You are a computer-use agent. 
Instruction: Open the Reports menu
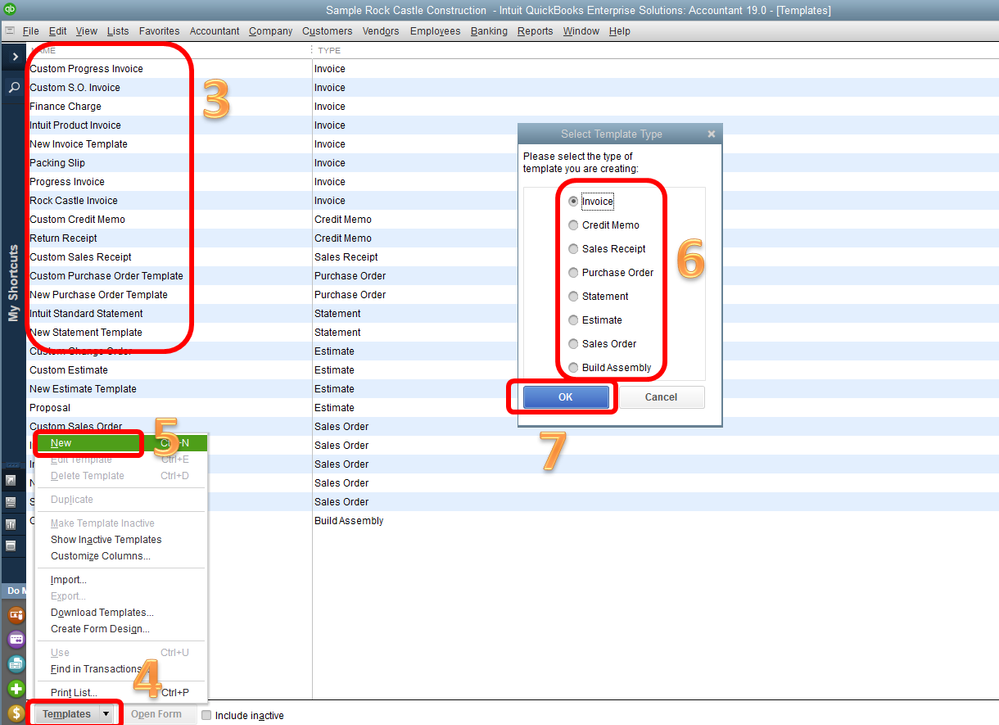pos(535,31)
